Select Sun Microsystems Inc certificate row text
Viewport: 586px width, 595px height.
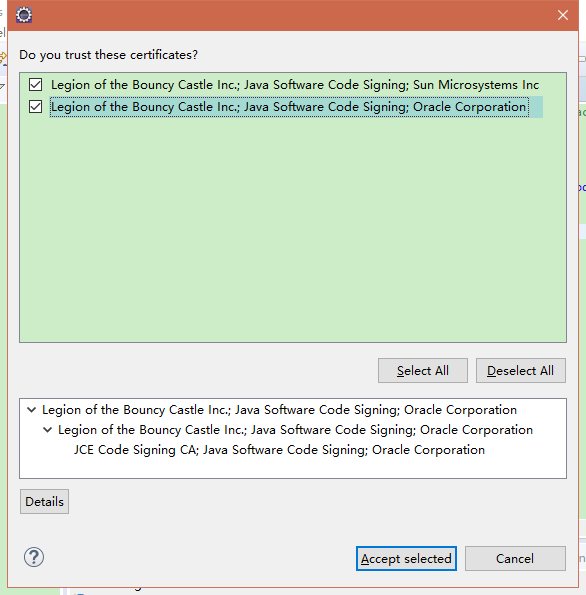(x=295, y=85)
